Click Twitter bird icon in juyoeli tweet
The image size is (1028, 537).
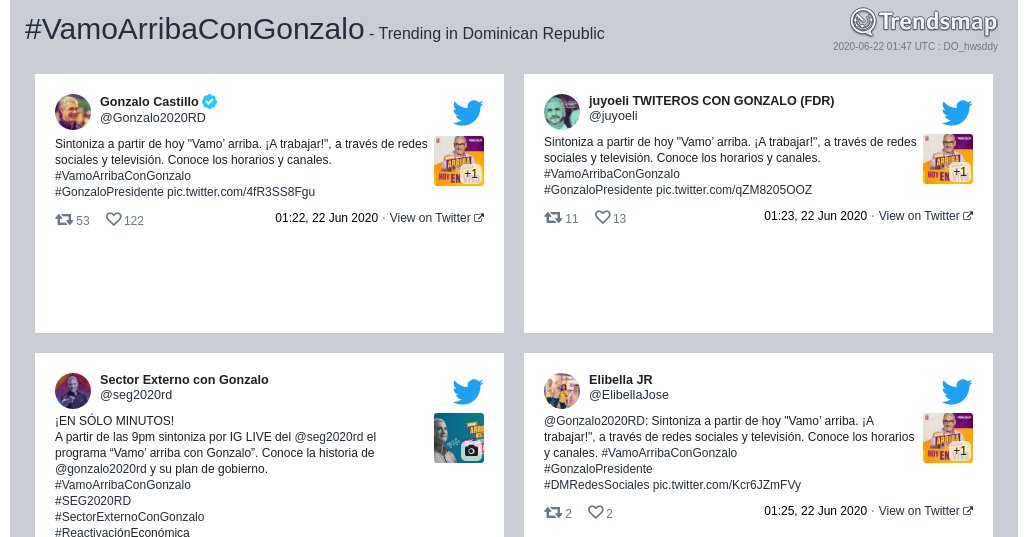(957, 112)
